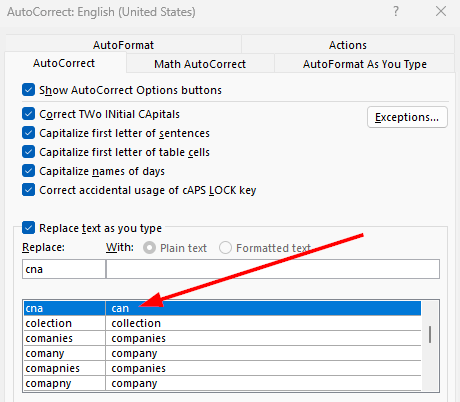This screenshot has height=402, width=460.
Task: Switch to the AutoFormat tab
Action: pyautogui.click(x=123, y=45)
